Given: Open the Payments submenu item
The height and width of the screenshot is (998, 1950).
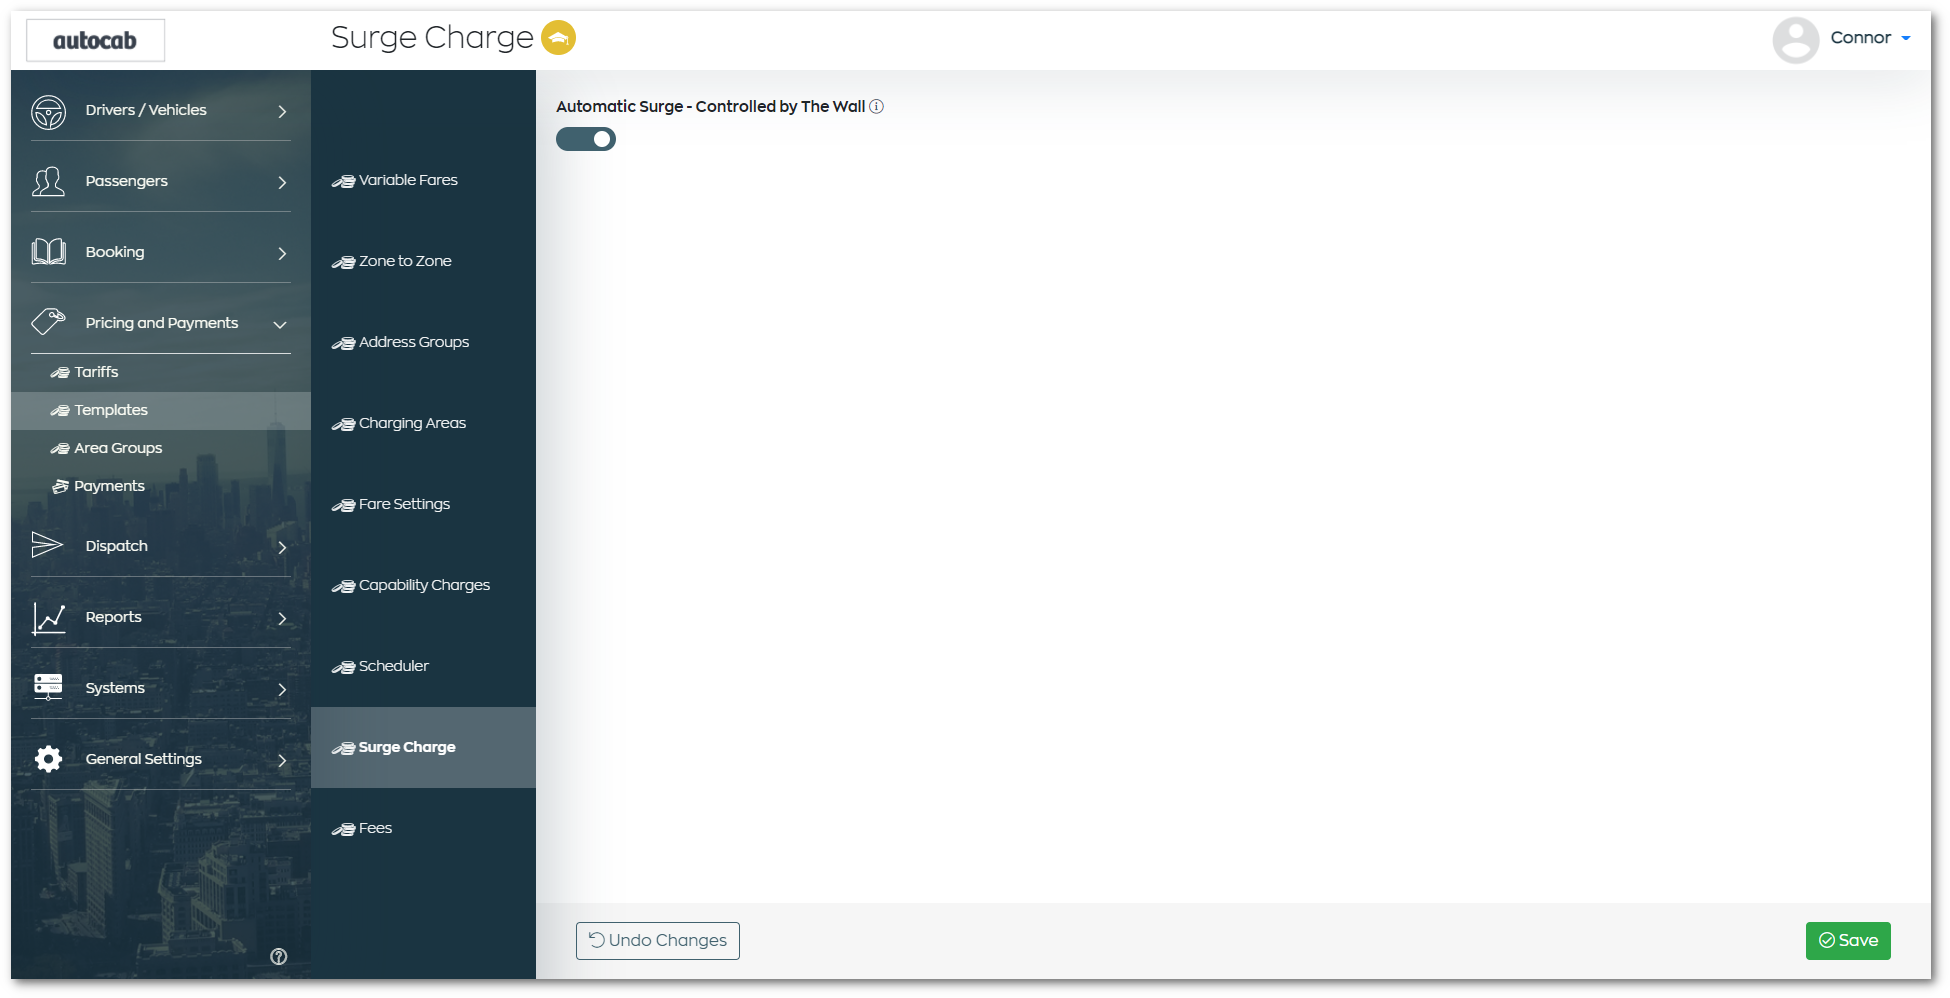Looking at the screenshot, I should [x=161, y=486].
